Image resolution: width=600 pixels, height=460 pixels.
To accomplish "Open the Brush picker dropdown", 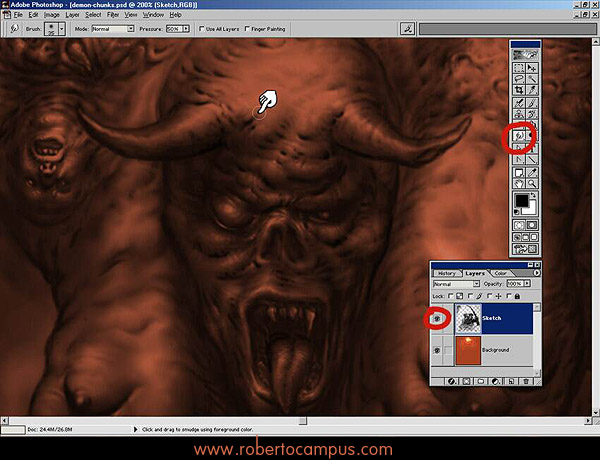I will 62,29.
